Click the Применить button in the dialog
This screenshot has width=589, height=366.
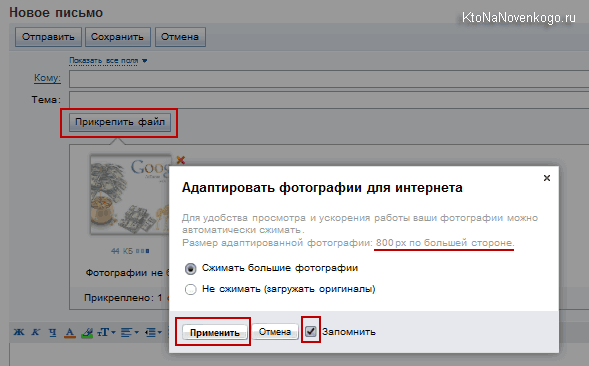(x=214, y=333)
